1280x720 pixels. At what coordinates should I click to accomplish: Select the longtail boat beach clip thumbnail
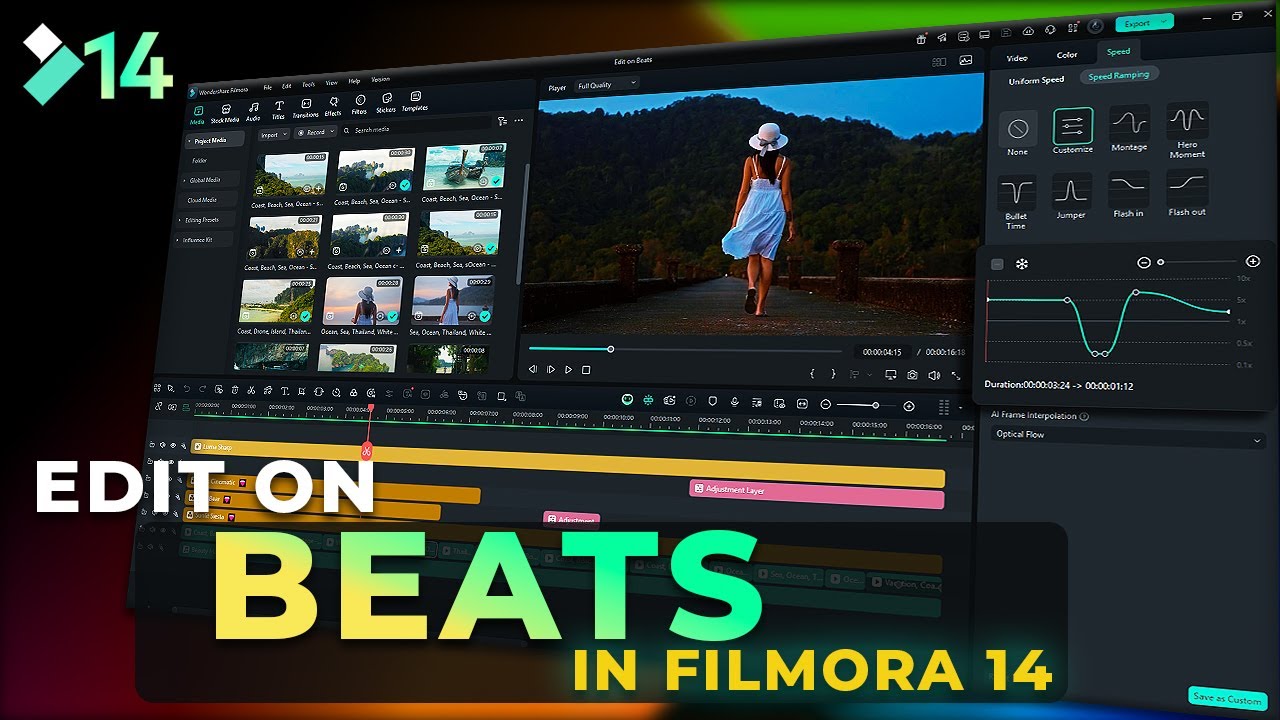coord(465,167)
